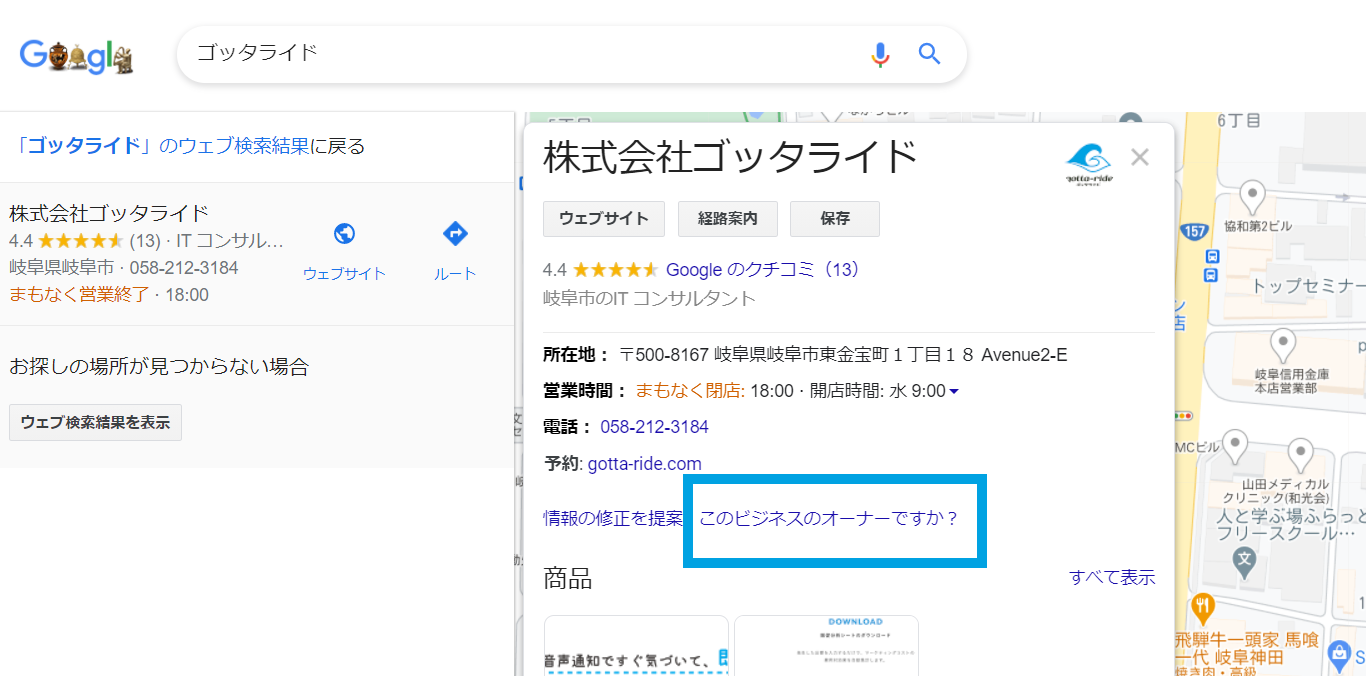Click すべて表示 next to 商品
This screenshot has width=1366, height=676.
[1112, 577]
